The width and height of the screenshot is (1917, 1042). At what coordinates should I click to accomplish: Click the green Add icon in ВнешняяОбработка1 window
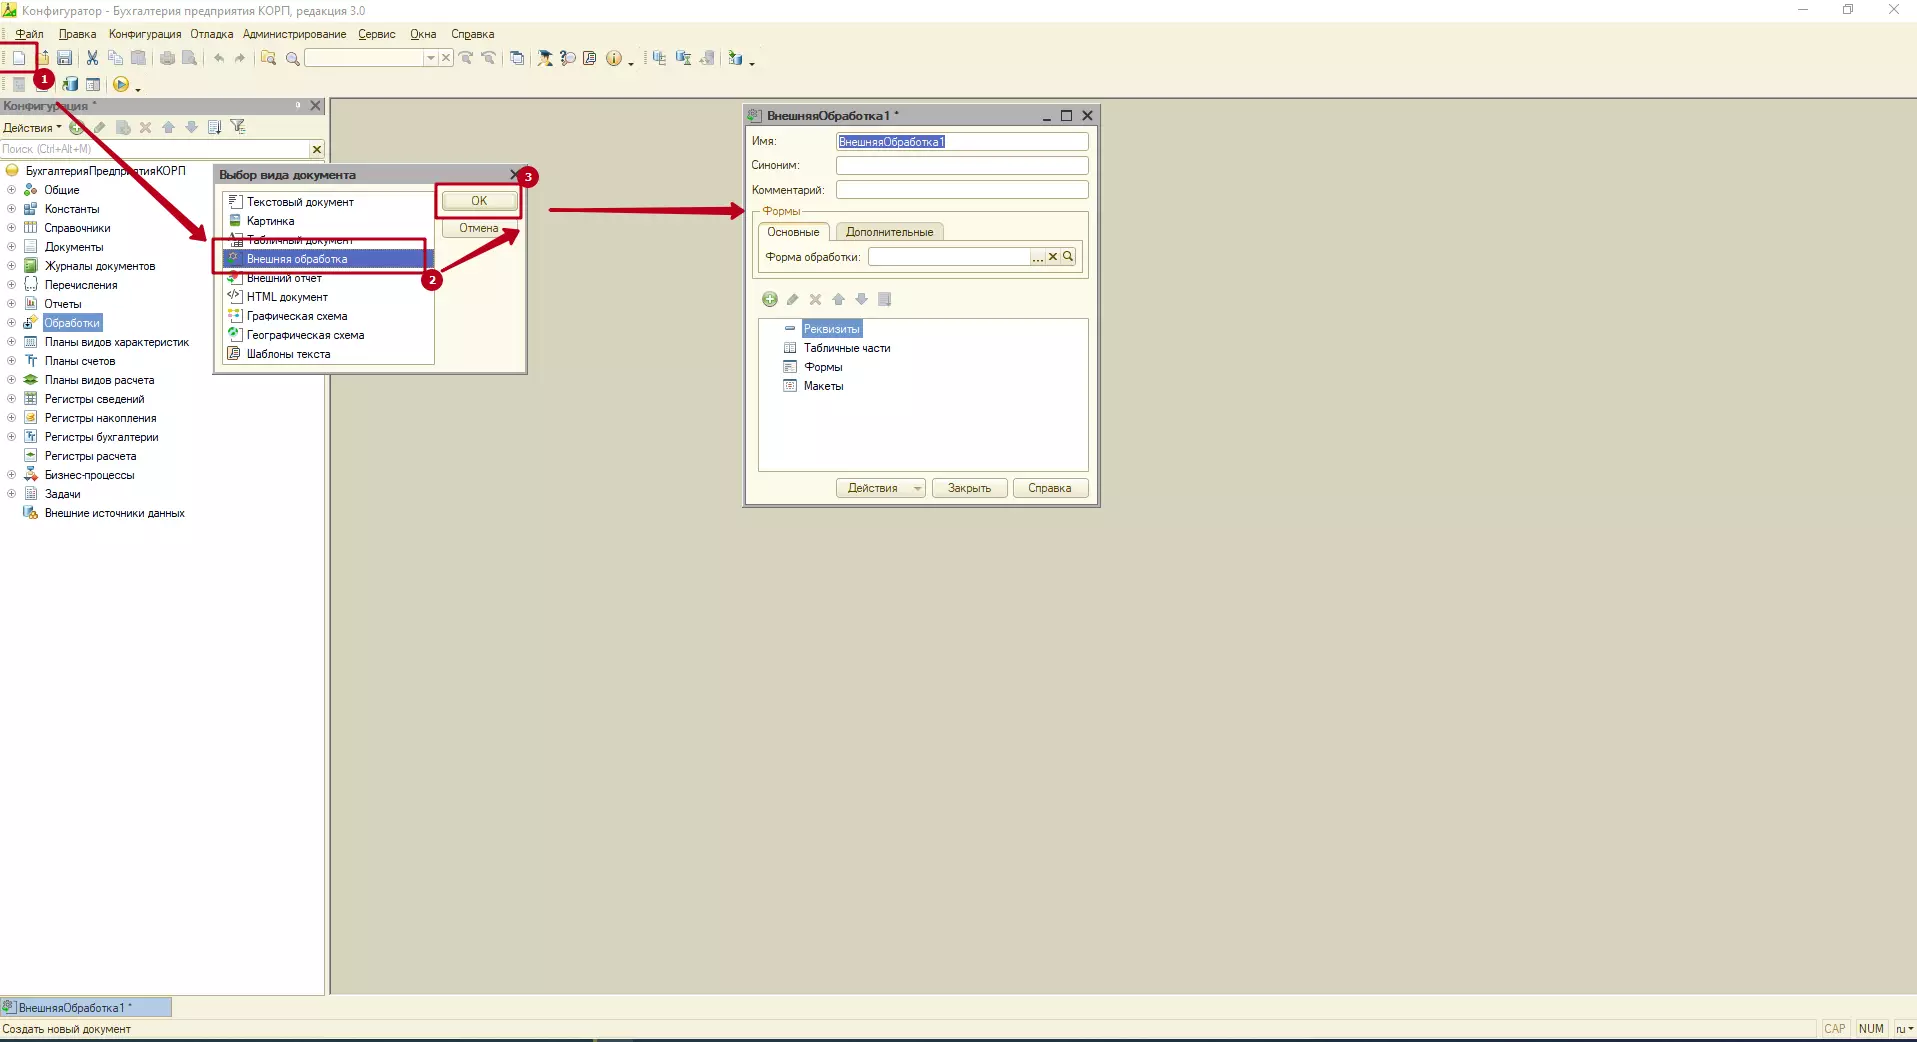(770, 299)
